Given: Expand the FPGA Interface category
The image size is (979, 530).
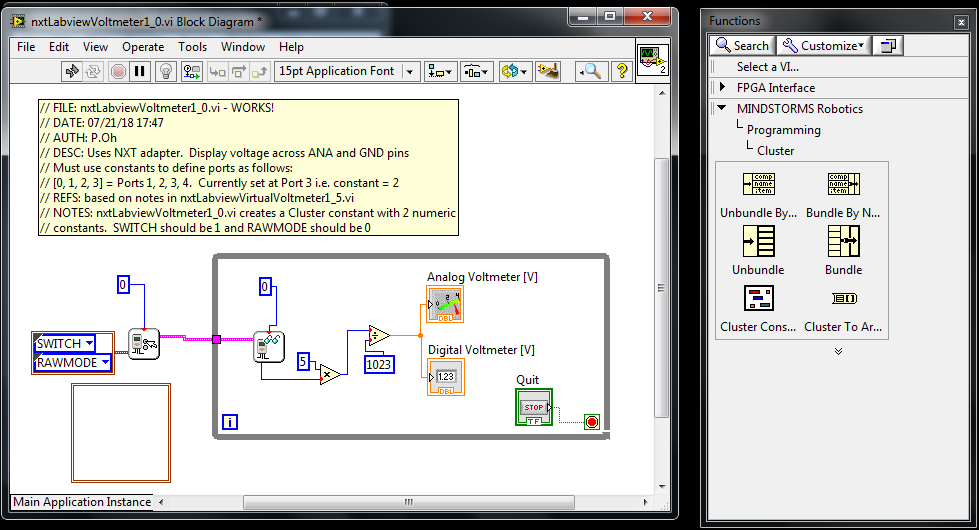Looking at the screenshot, I should (x=722, y=87).
